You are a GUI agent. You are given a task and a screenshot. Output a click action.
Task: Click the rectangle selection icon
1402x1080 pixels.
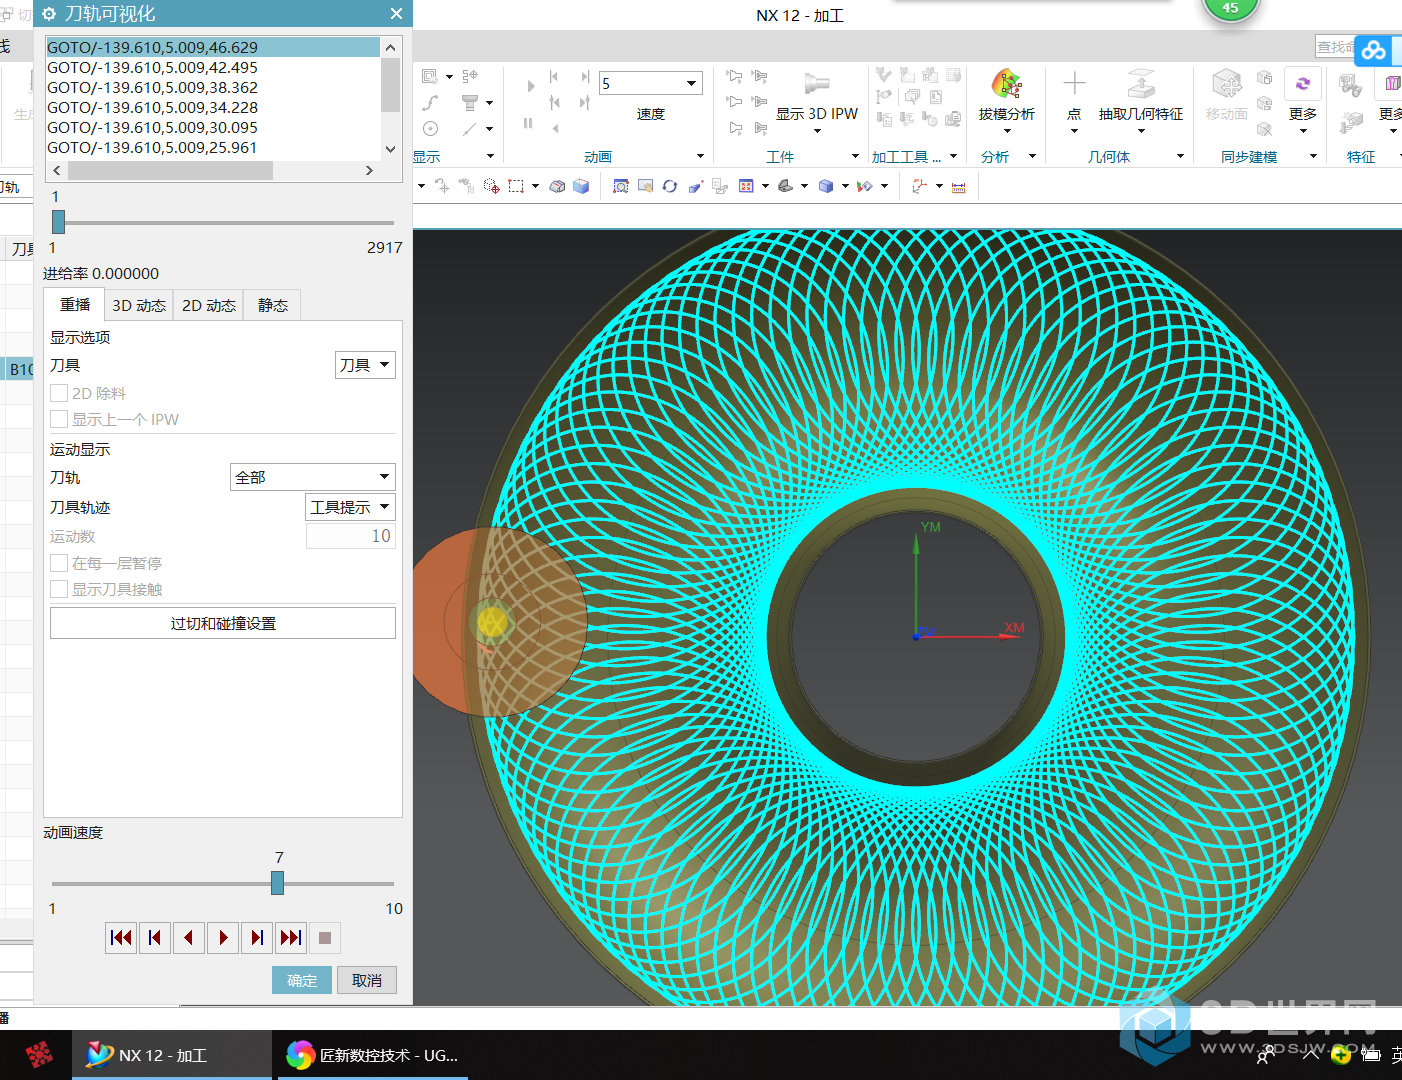tap(516, 186)
